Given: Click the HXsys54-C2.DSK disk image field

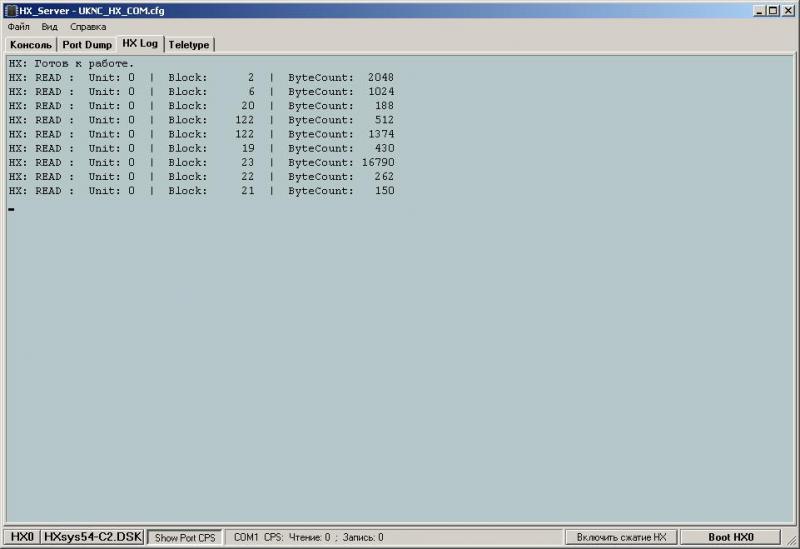Looking at the screenshot, I should [x=92, y=537].
